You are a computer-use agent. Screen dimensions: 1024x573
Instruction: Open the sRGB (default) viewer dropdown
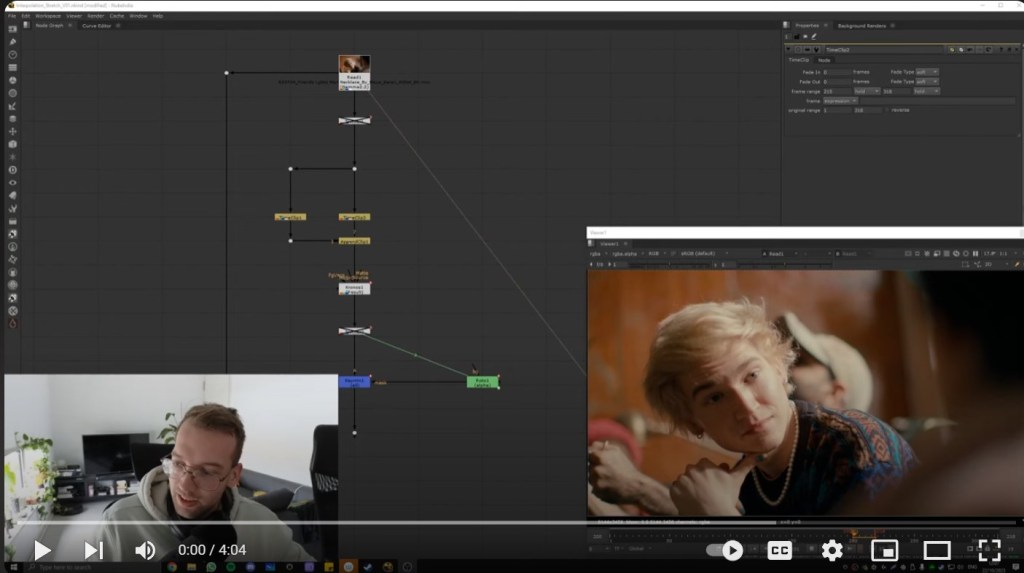(x=704, y=254)
